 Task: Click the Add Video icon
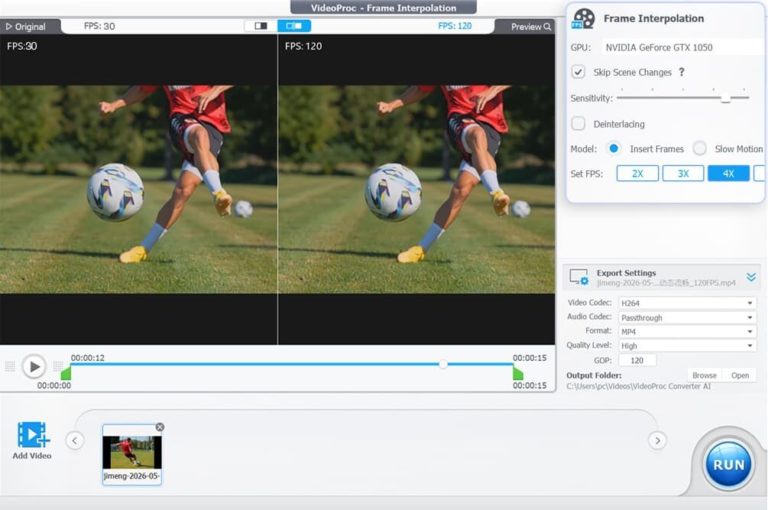(x=33, y=435)
